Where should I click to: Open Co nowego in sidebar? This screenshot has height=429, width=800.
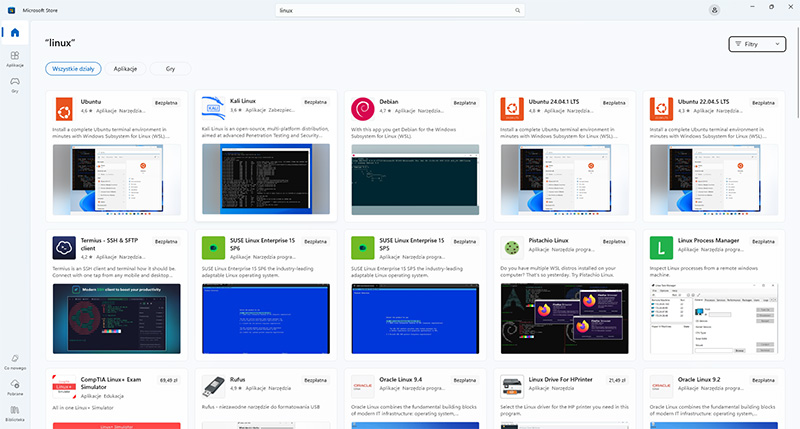(x=15, y=362)
